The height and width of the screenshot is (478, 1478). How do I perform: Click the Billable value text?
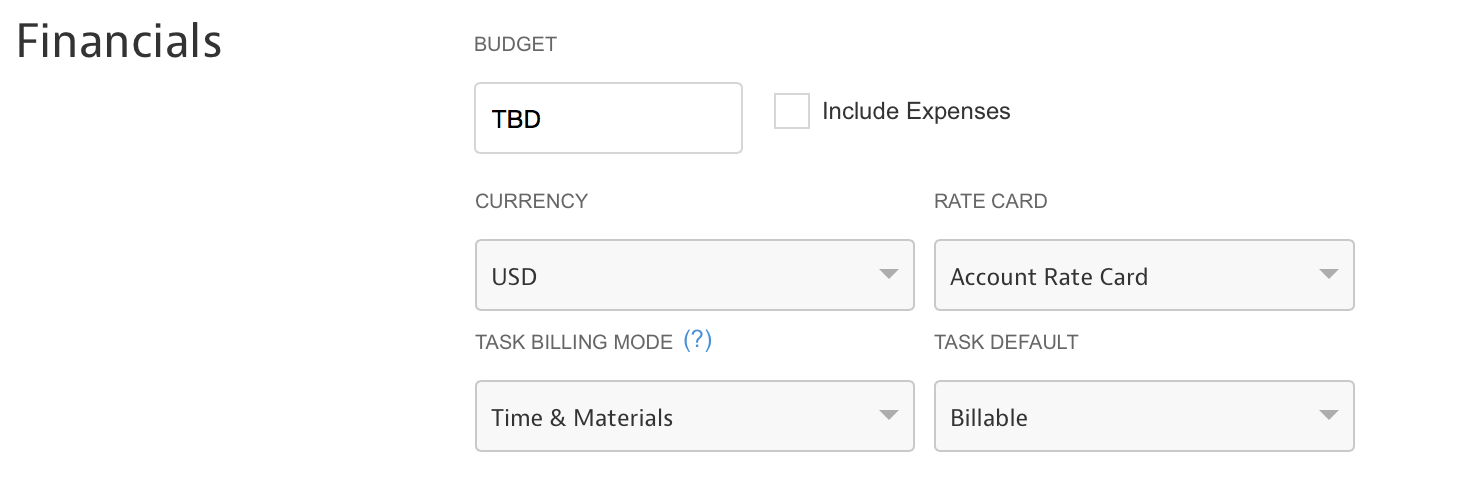tap(989, 417)
